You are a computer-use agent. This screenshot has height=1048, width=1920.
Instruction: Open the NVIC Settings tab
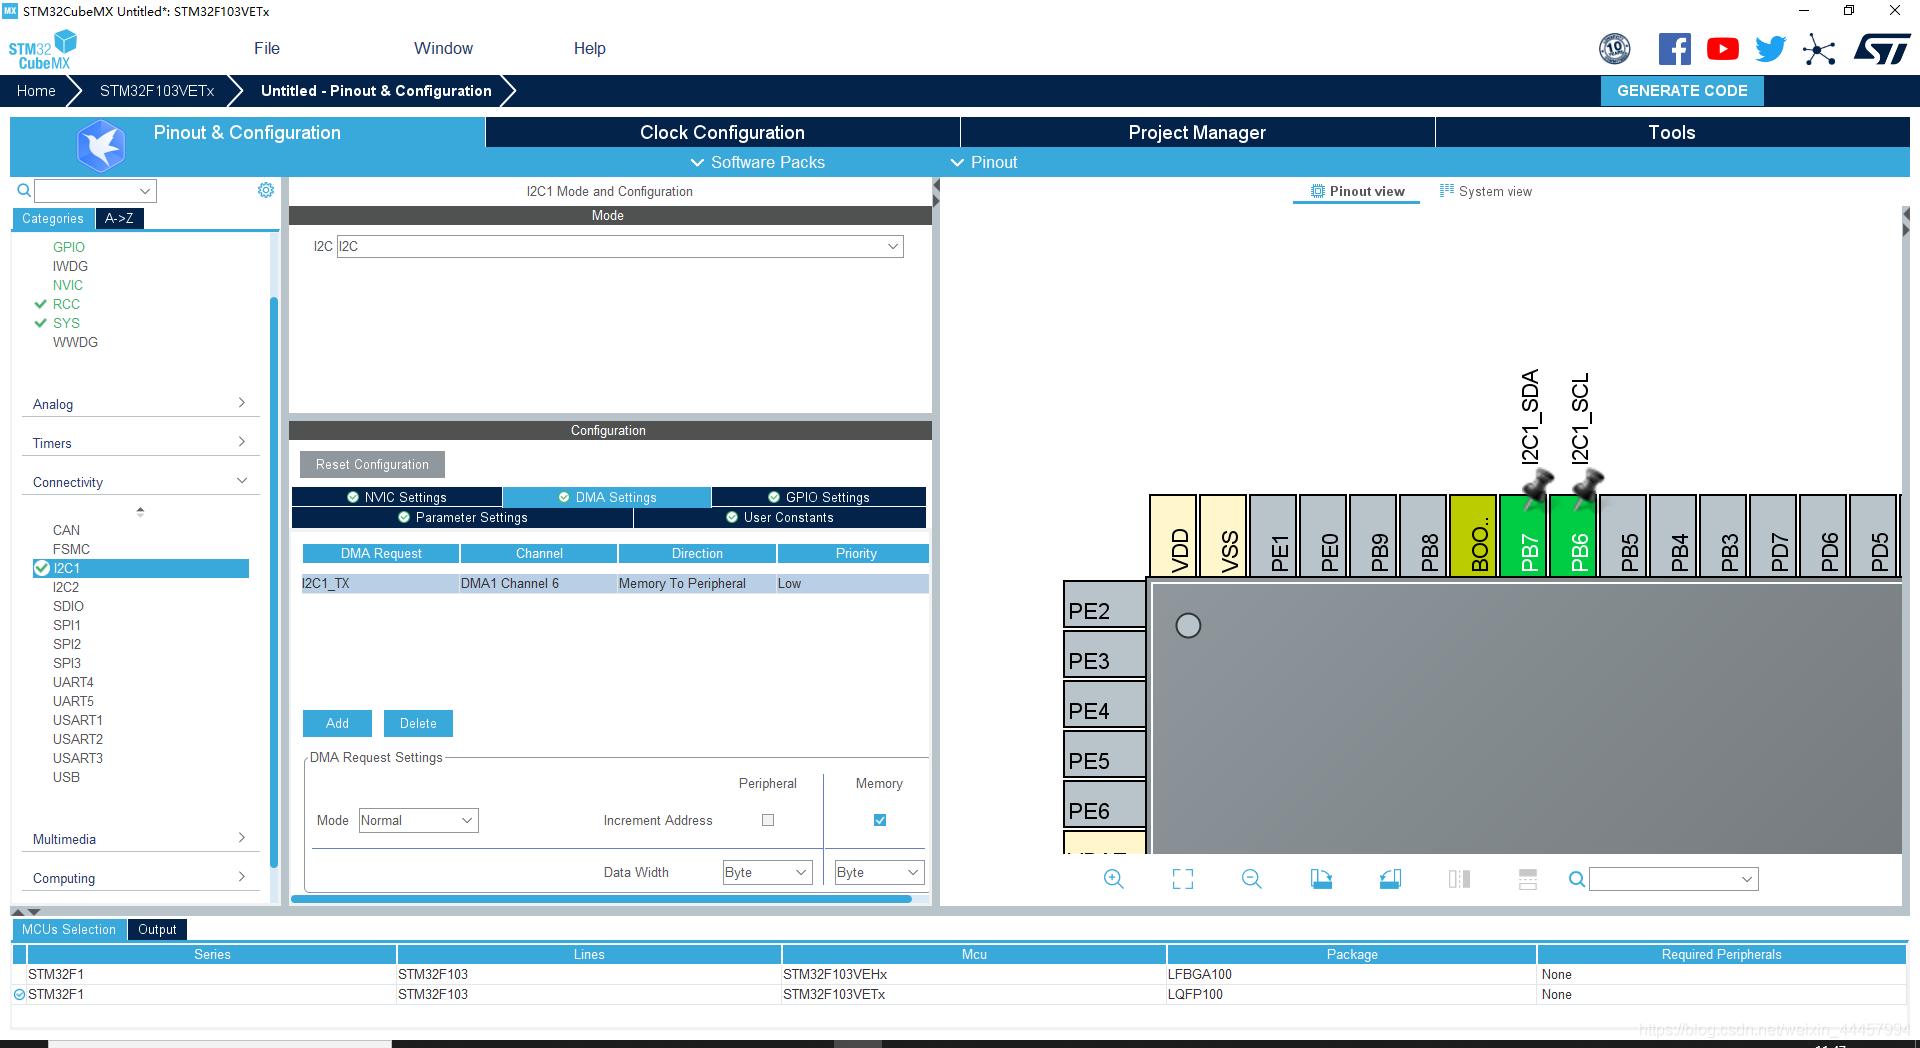397,497
